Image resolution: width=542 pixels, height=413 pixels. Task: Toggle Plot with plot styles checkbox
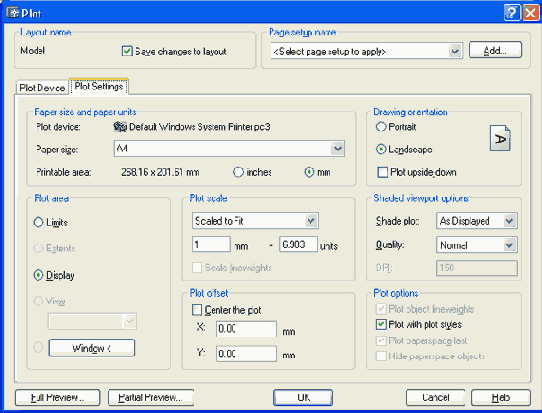[x=381, y=324]
